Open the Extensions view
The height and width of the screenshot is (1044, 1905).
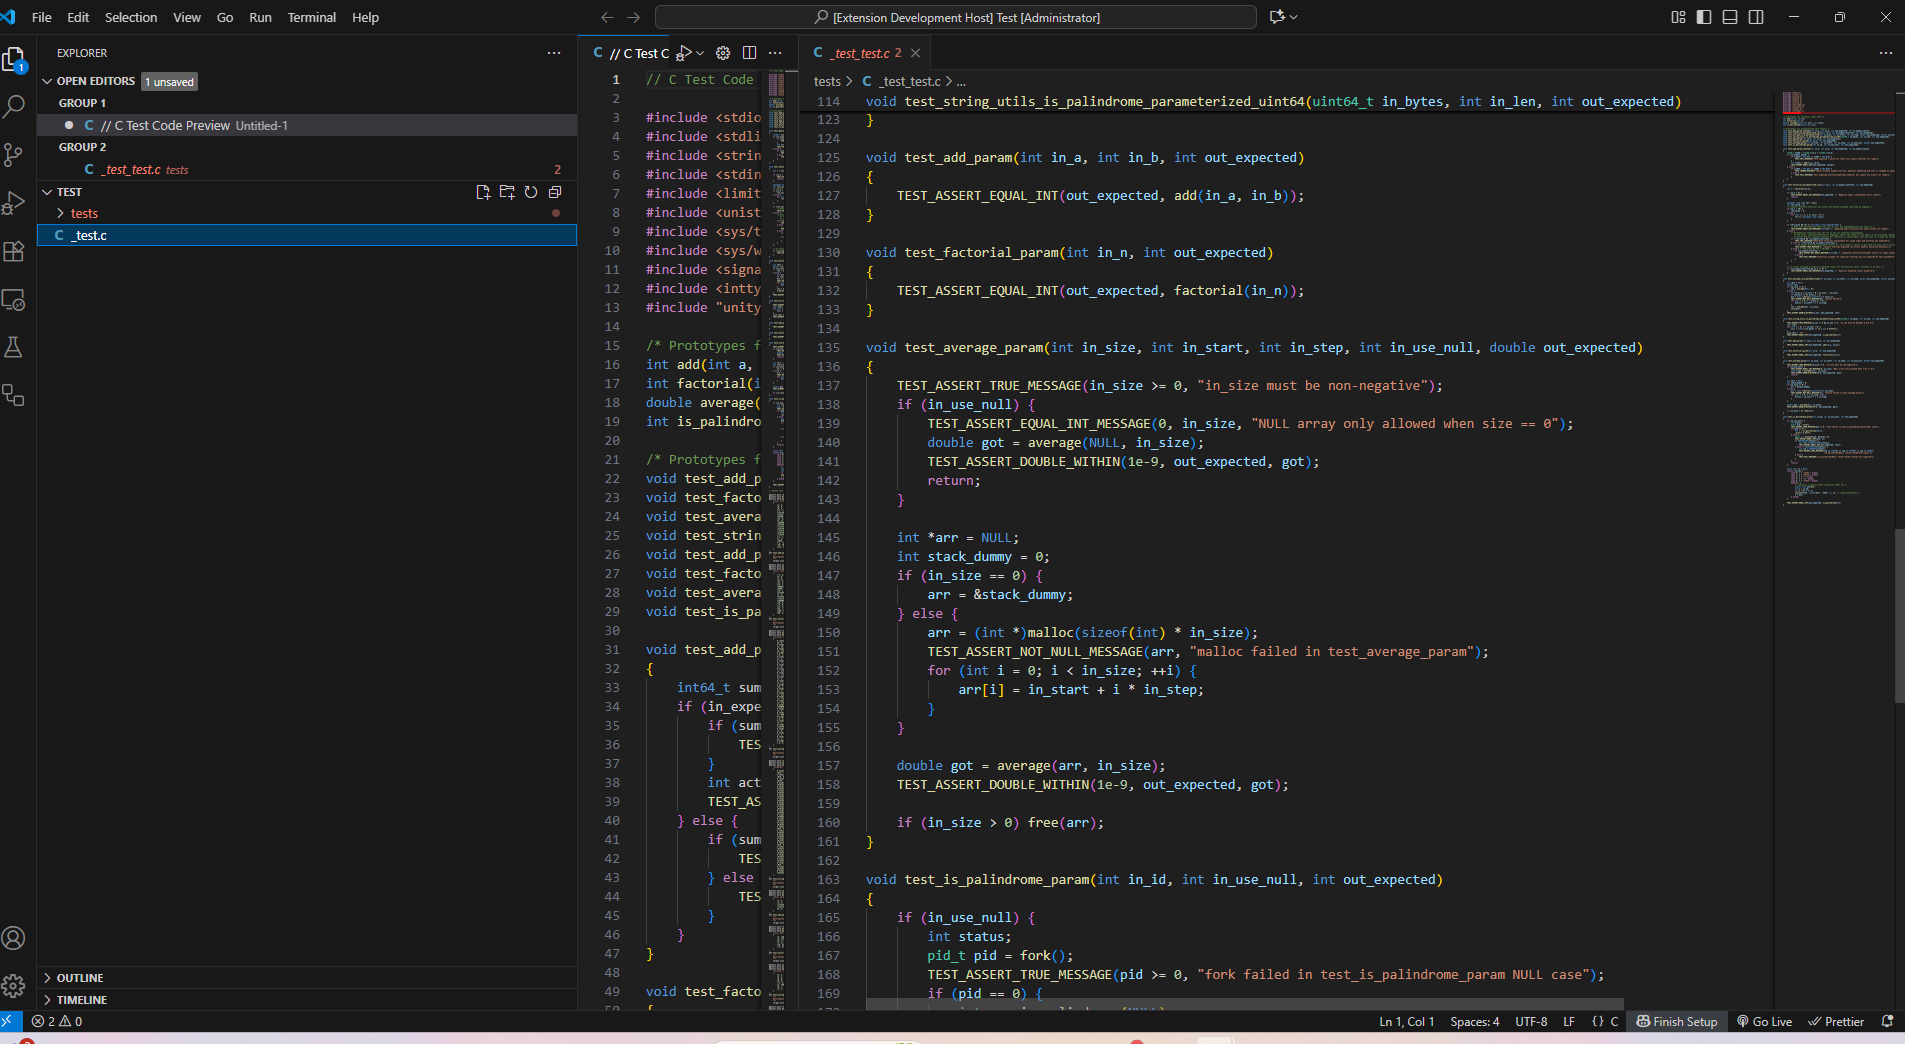pyautogui.click(x=15, y=251)
